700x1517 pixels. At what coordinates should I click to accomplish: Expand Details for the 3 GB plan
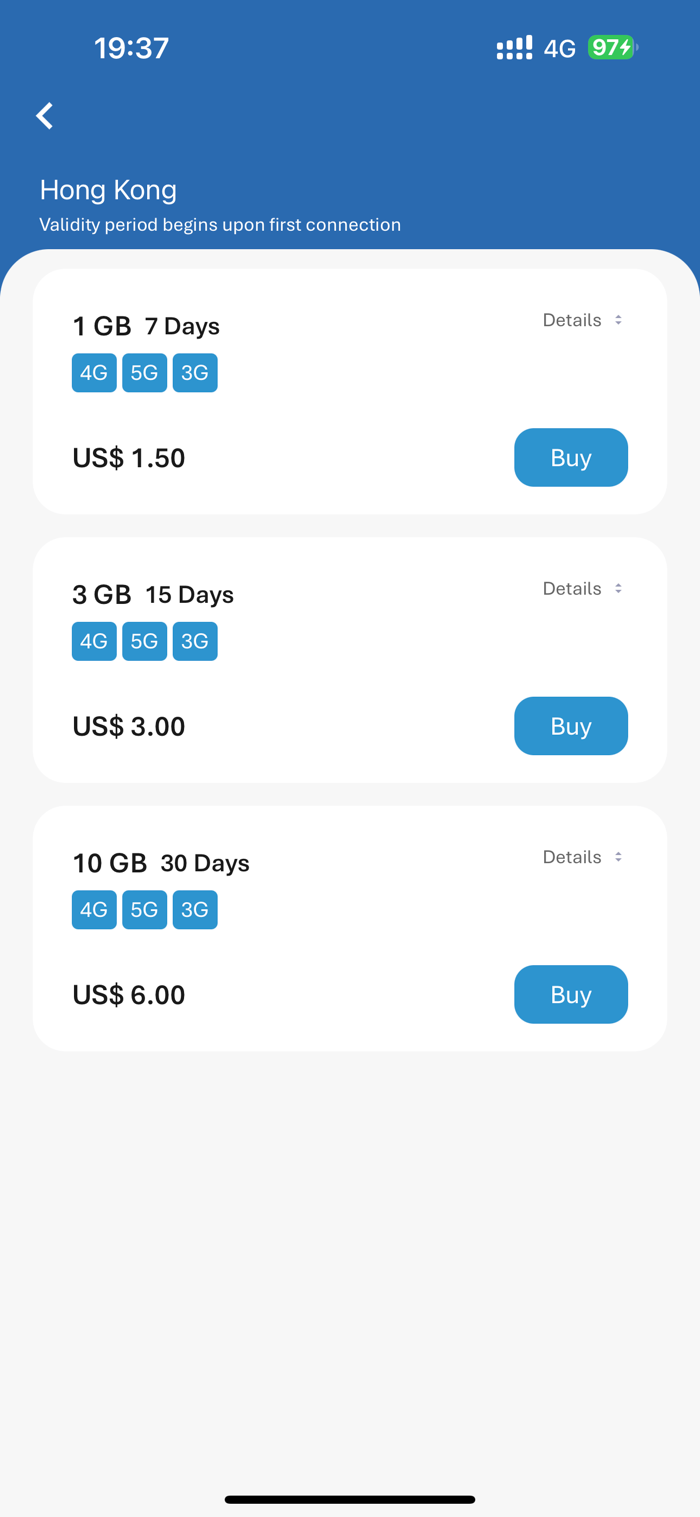[582, 588]
